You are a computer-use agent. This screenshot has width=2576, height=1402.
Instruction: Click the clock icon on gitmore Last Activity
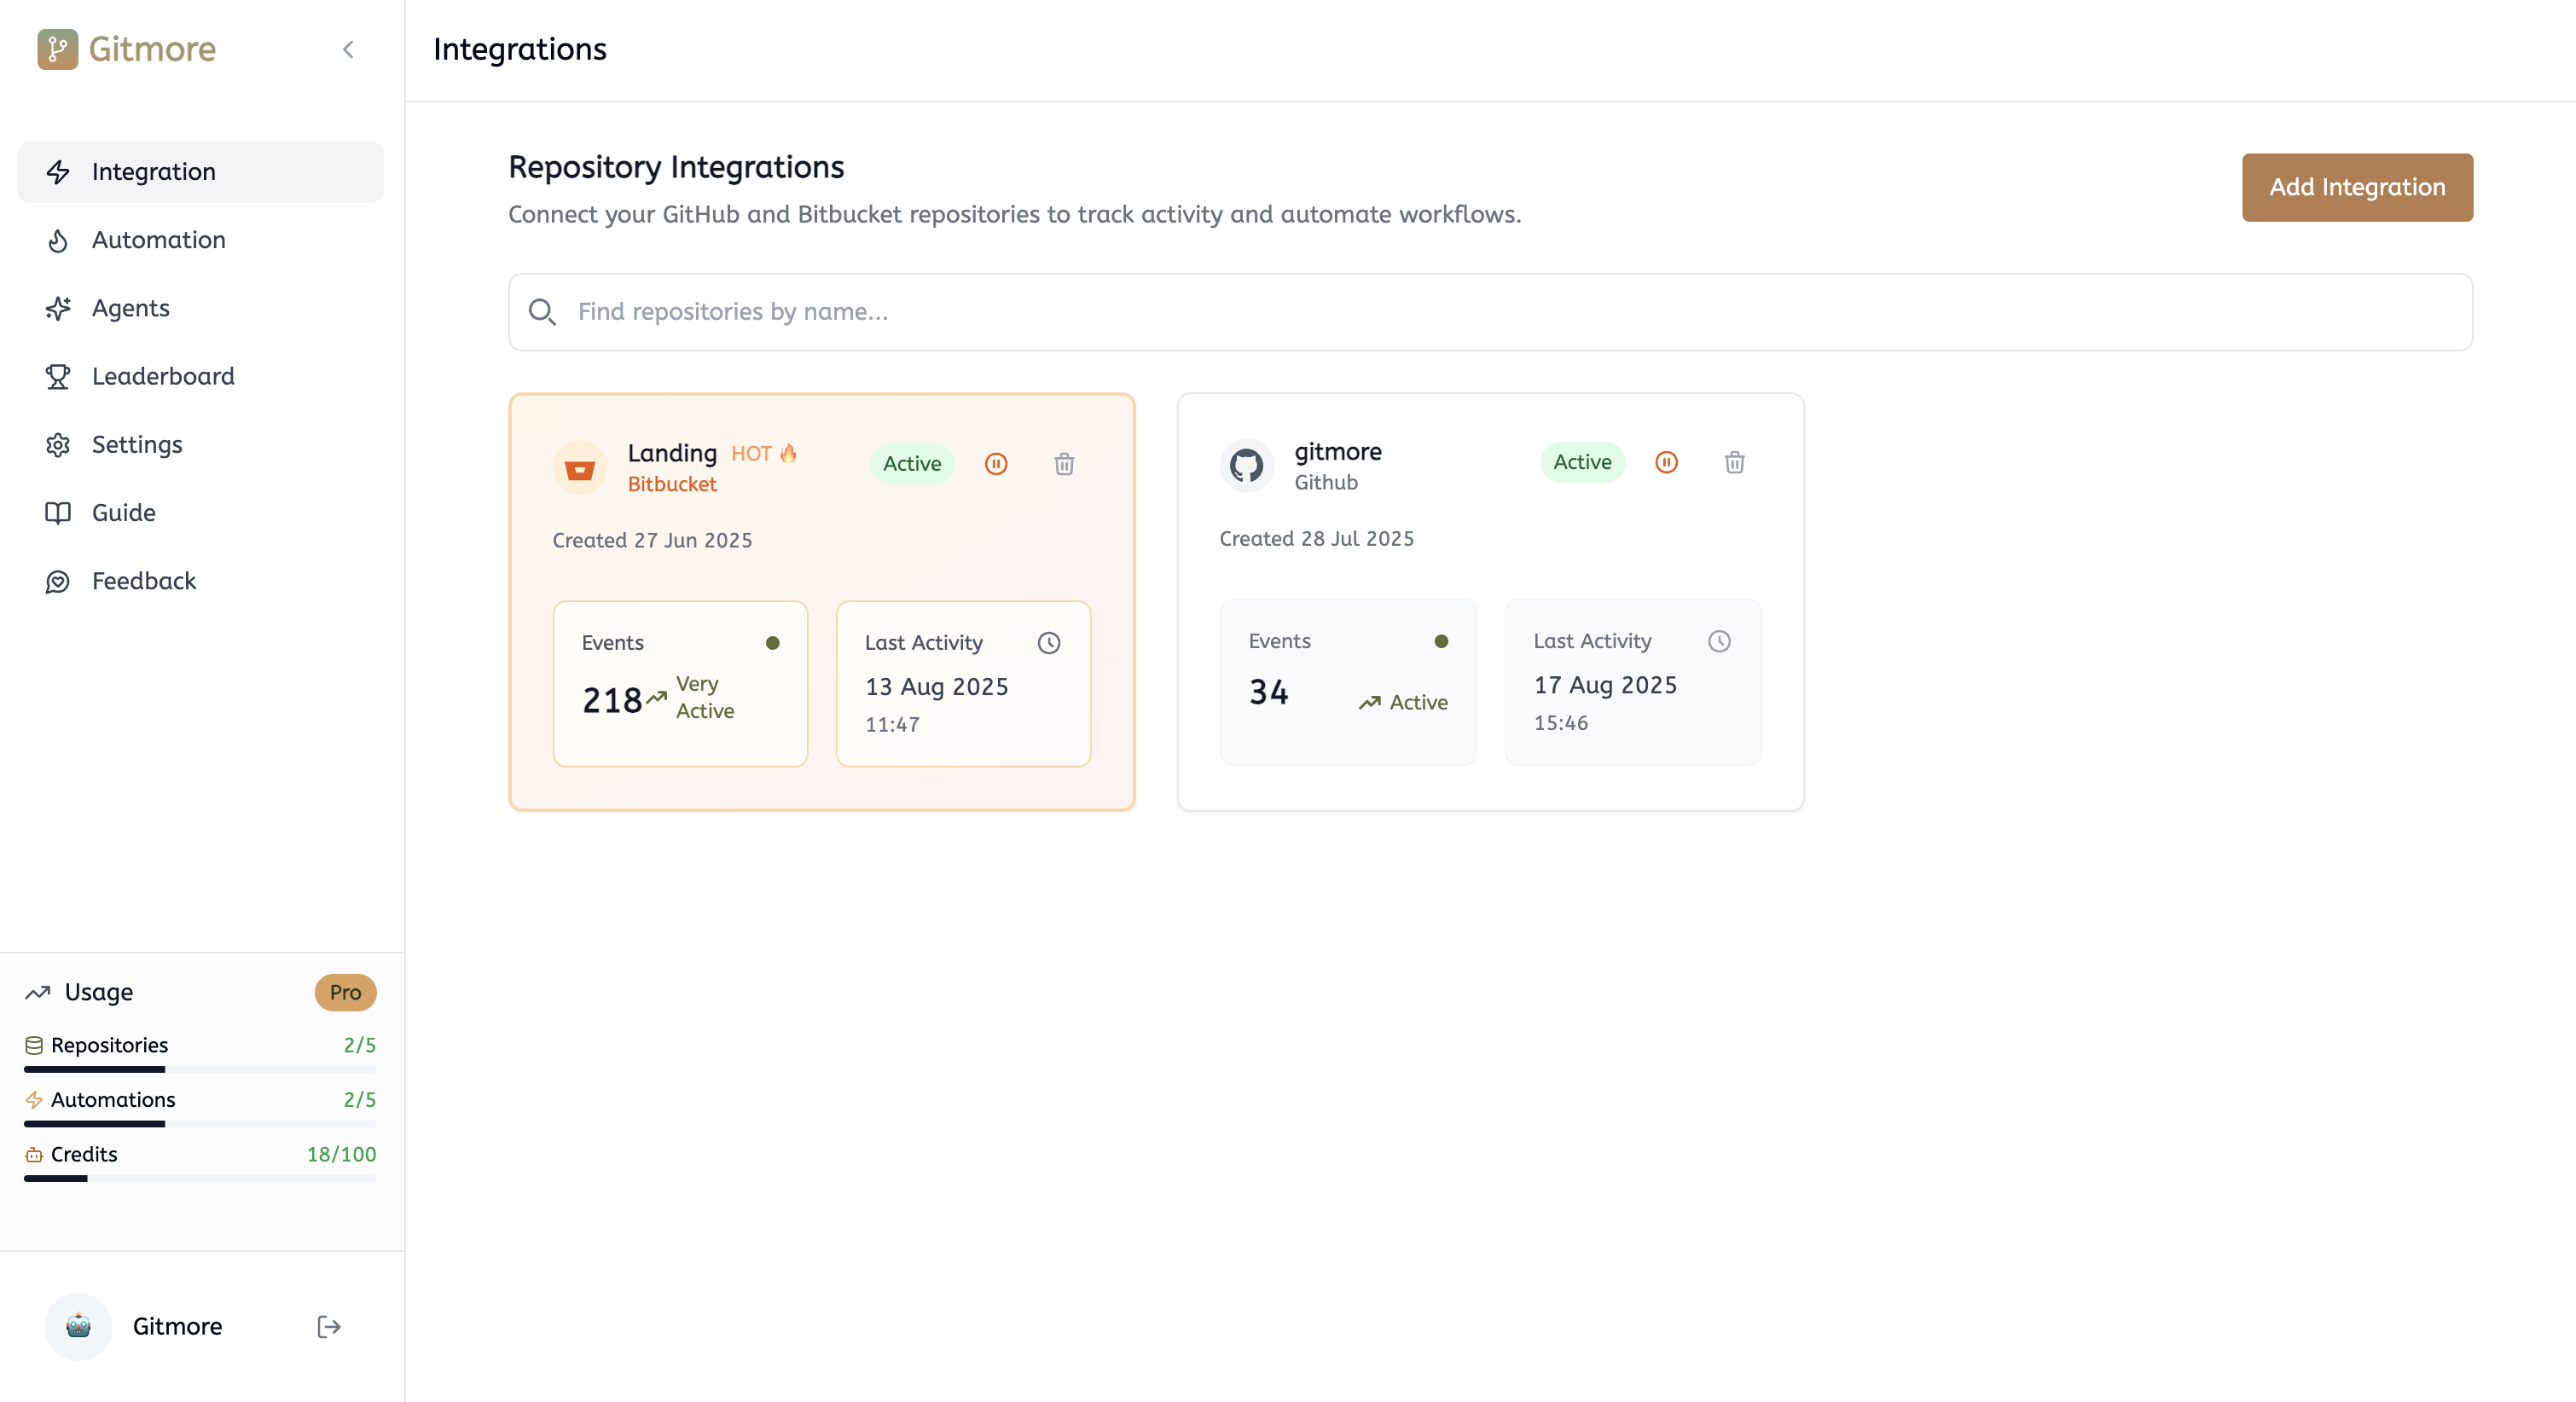(1719, 641)
